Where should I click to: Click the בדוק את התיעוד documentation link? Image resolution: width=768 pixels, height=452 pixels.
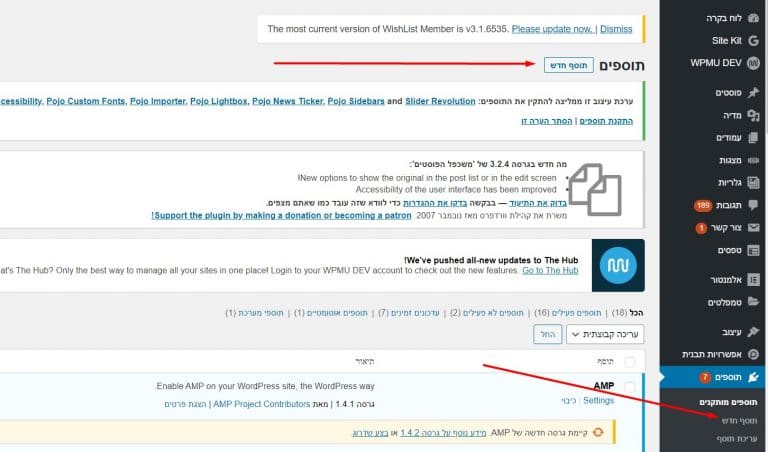tap(538, 203)
